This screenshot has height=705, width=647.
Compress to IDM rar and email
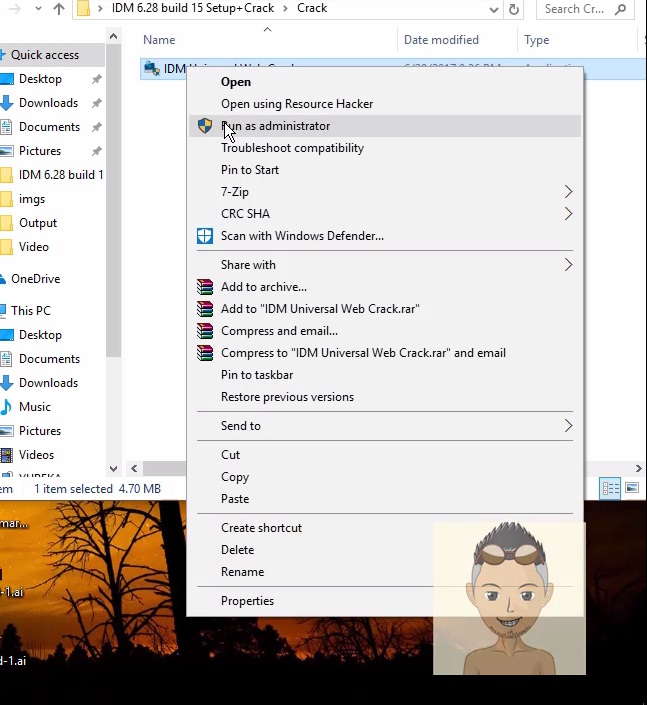(x=384, y=353)
